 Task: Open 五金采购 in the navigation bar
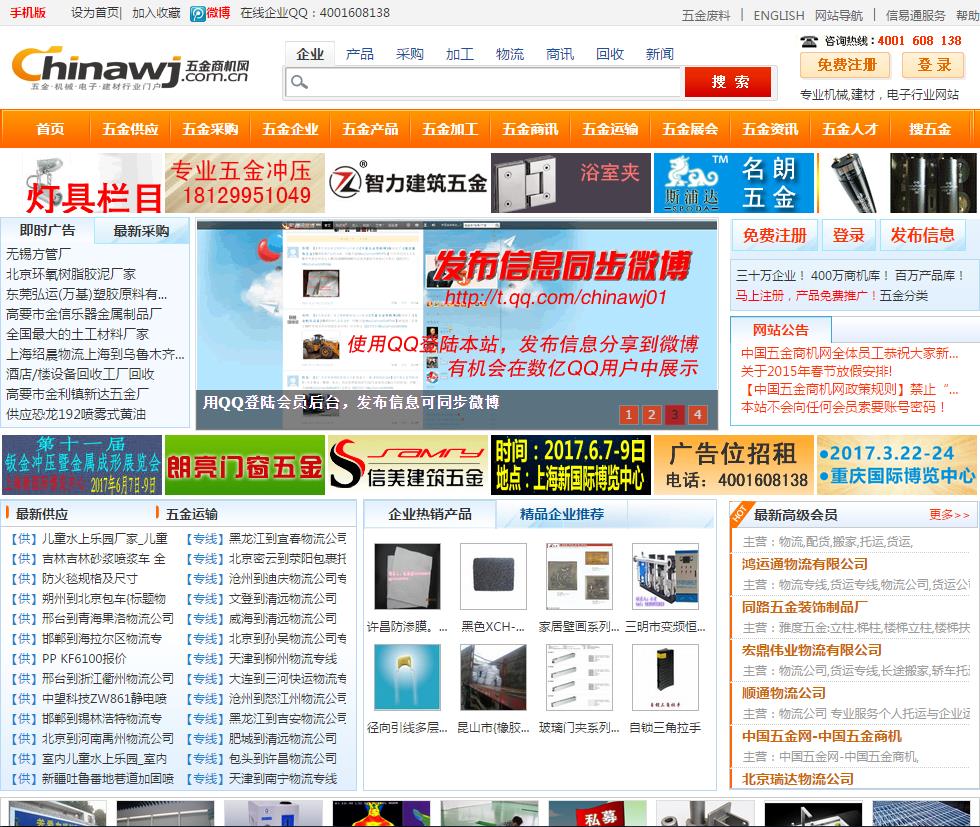coord(210,129)
